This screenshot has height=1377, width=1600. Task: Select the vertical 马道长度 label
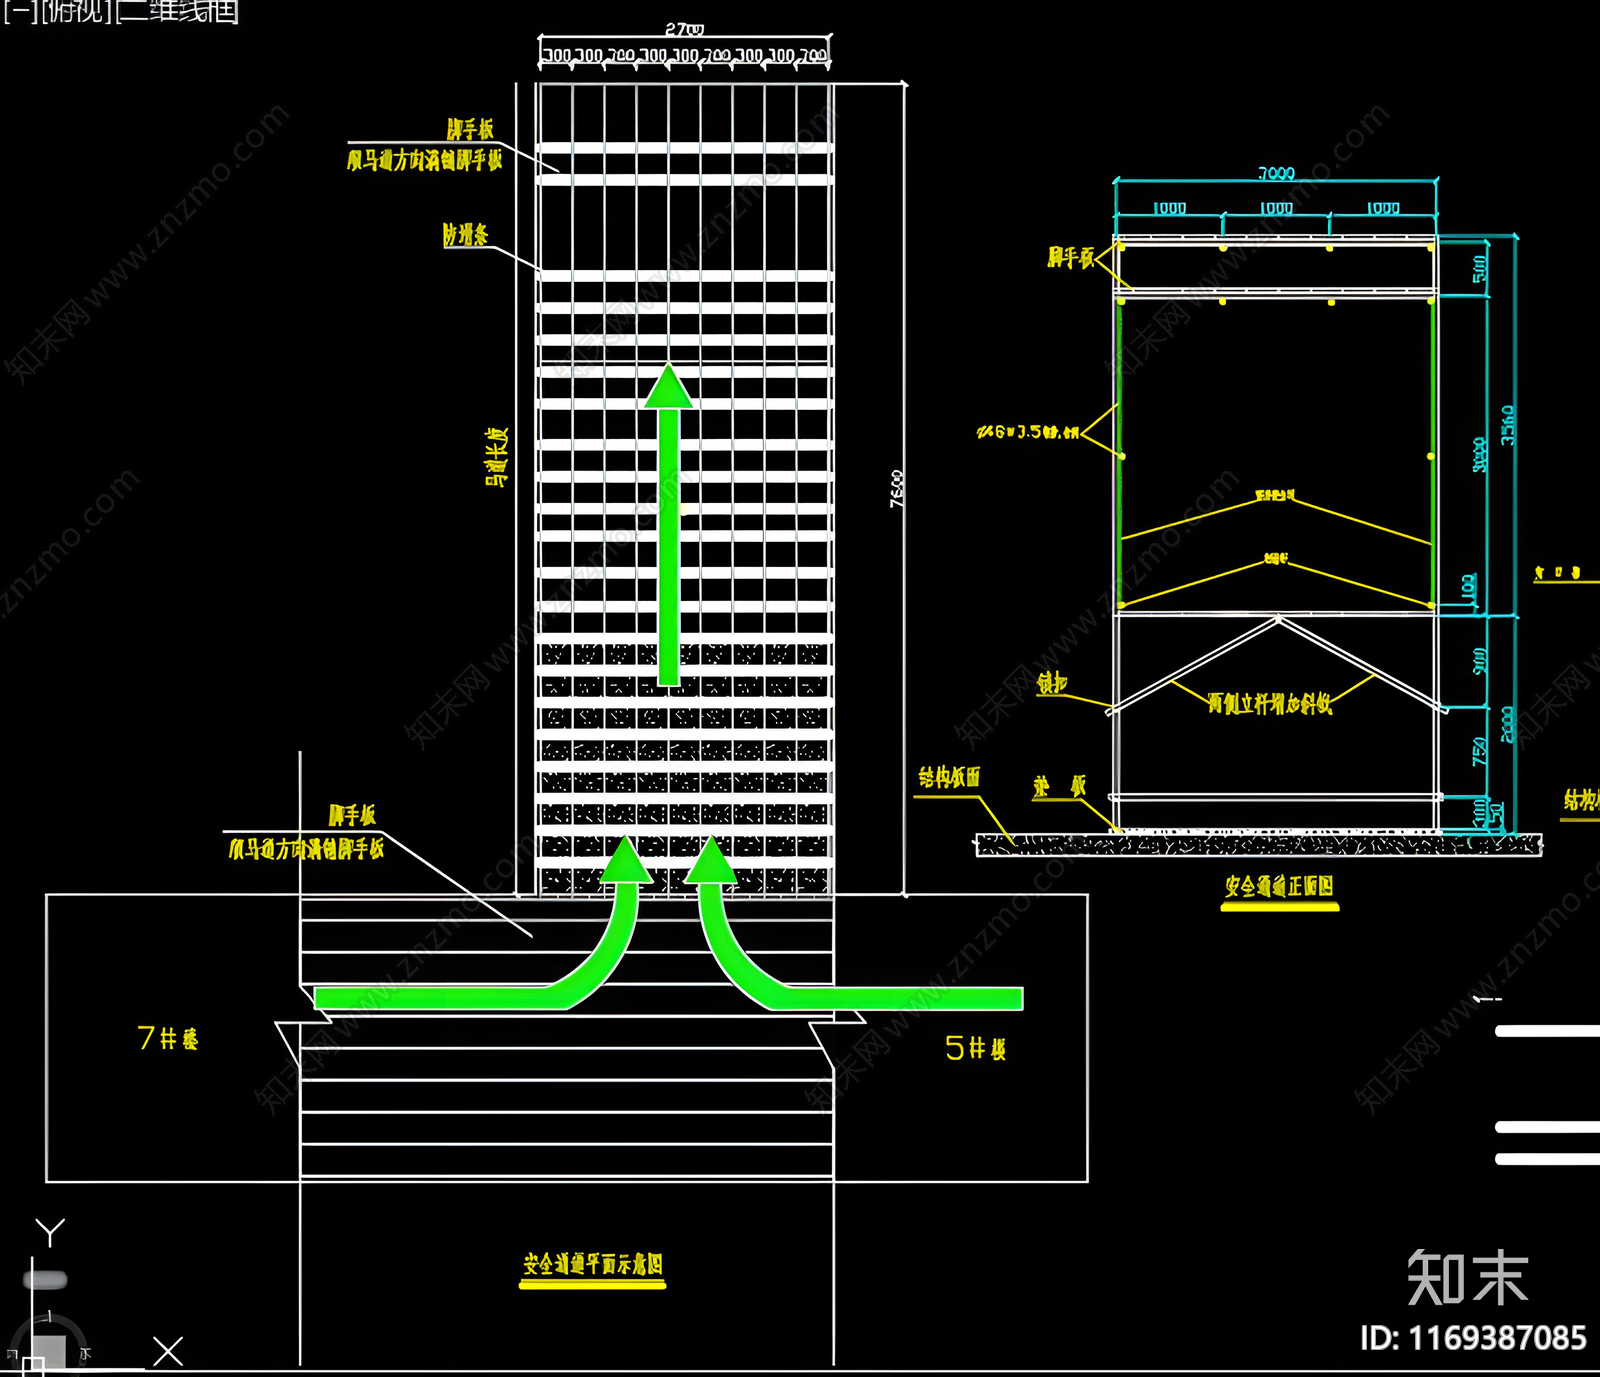click(497, 458)
